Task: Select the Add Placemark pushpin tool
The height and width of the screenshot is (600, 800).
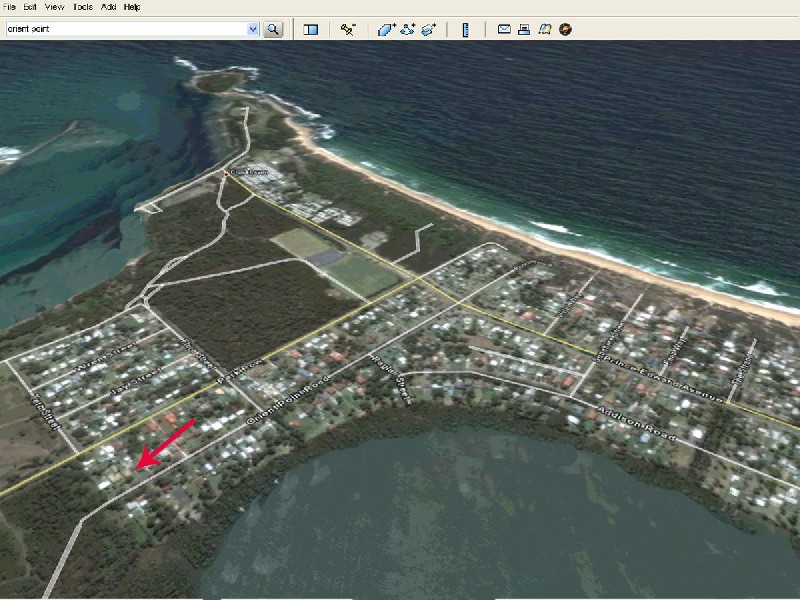Action: pyautogui.click(x=347, y=29)
